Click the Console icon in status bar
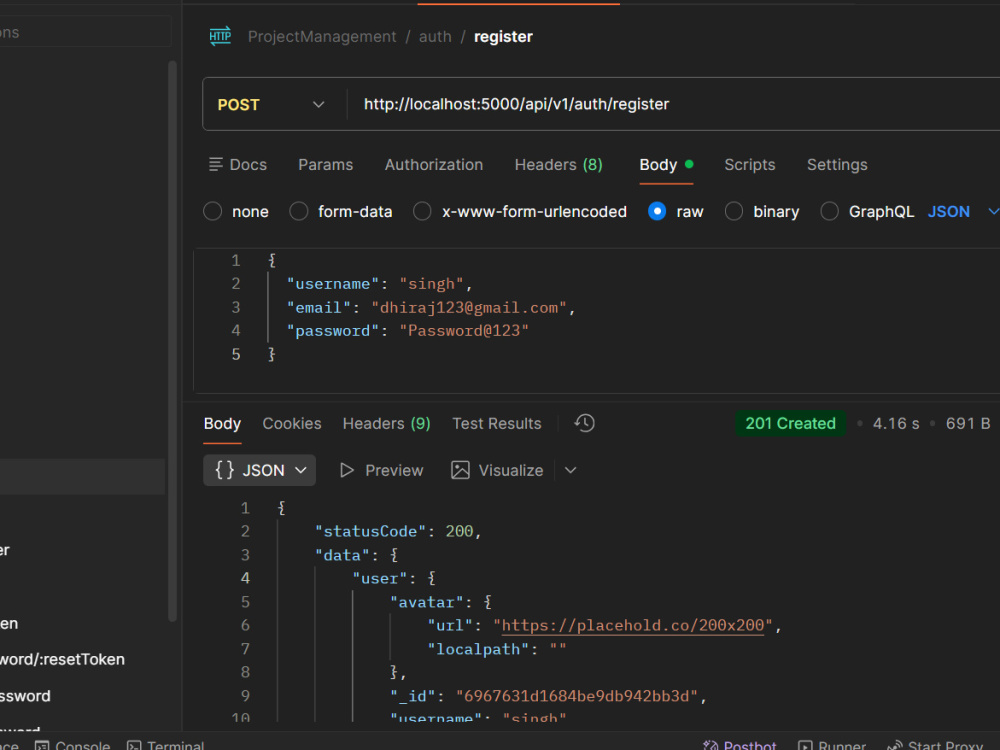This screenshot has height=750, width=1000. click(x=42, y=746)
